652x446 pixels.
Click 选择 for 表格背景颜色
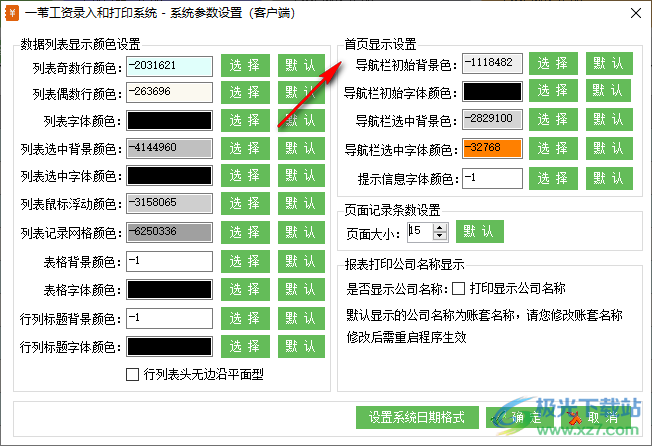click(245, 261)
